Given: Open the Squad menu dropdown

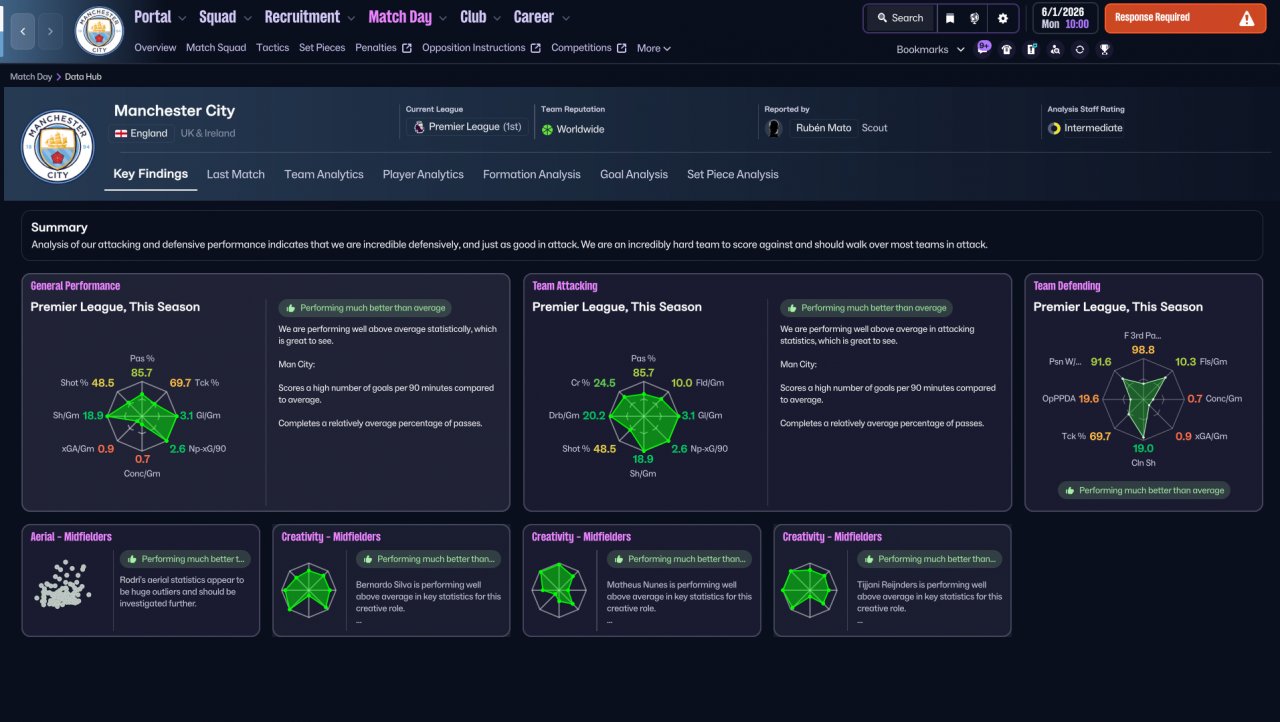Looking at the screenshot, I should [x=224, y=17].
